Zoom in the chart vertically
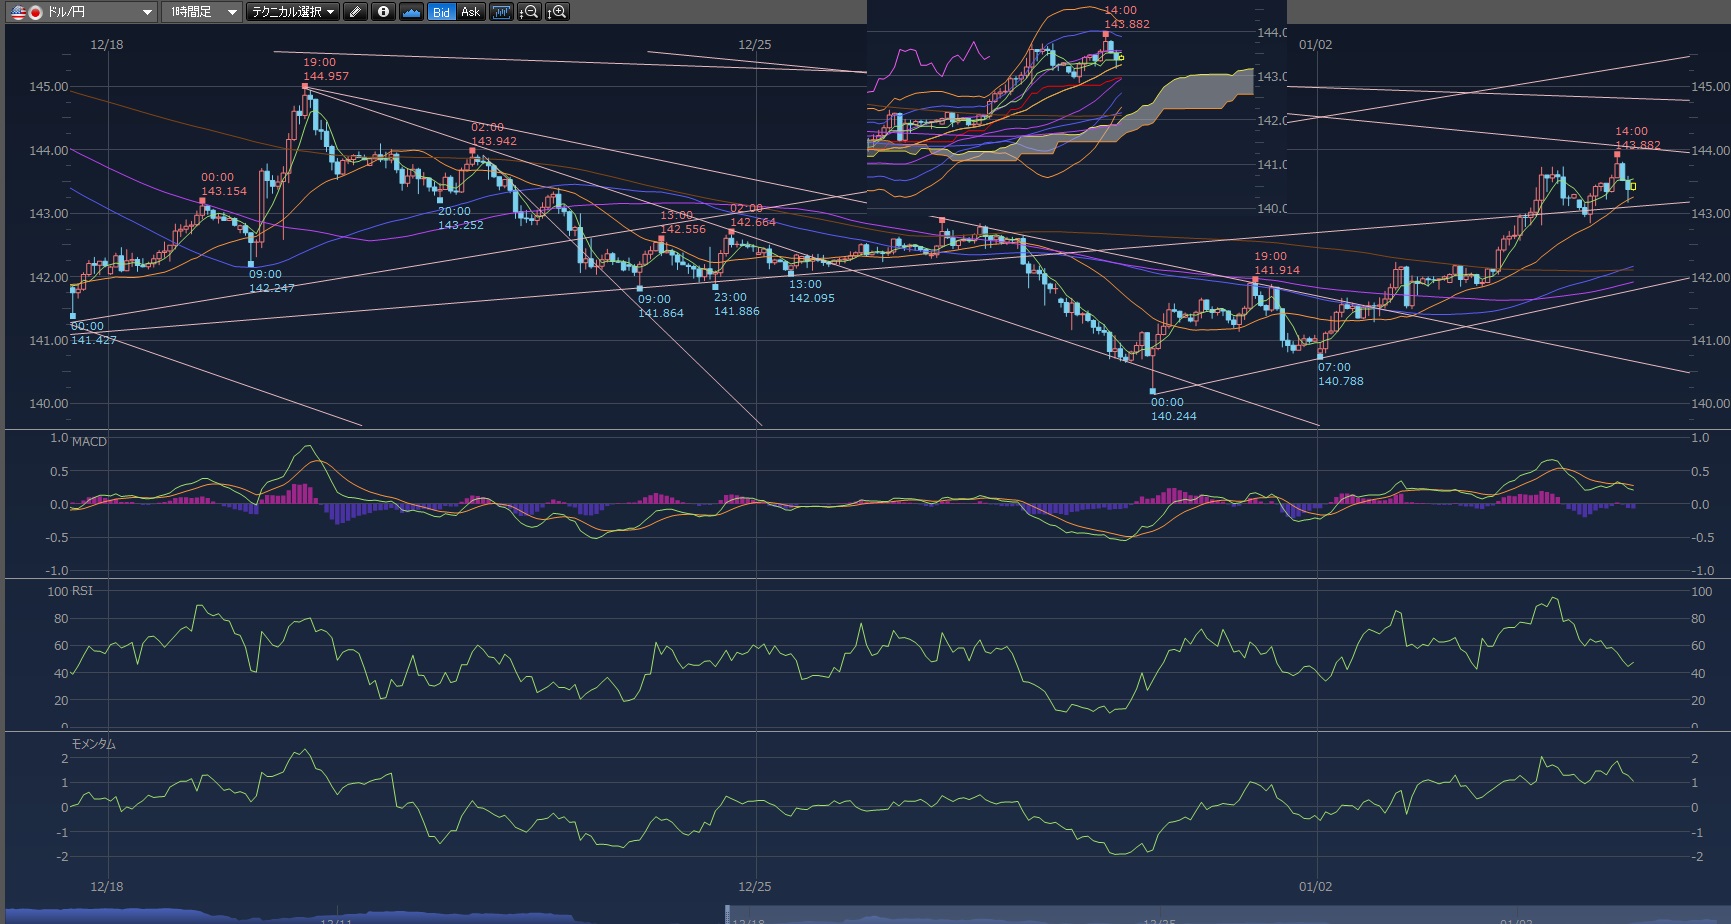This screenshot has height=924, width=1731. tap(557, 12)
